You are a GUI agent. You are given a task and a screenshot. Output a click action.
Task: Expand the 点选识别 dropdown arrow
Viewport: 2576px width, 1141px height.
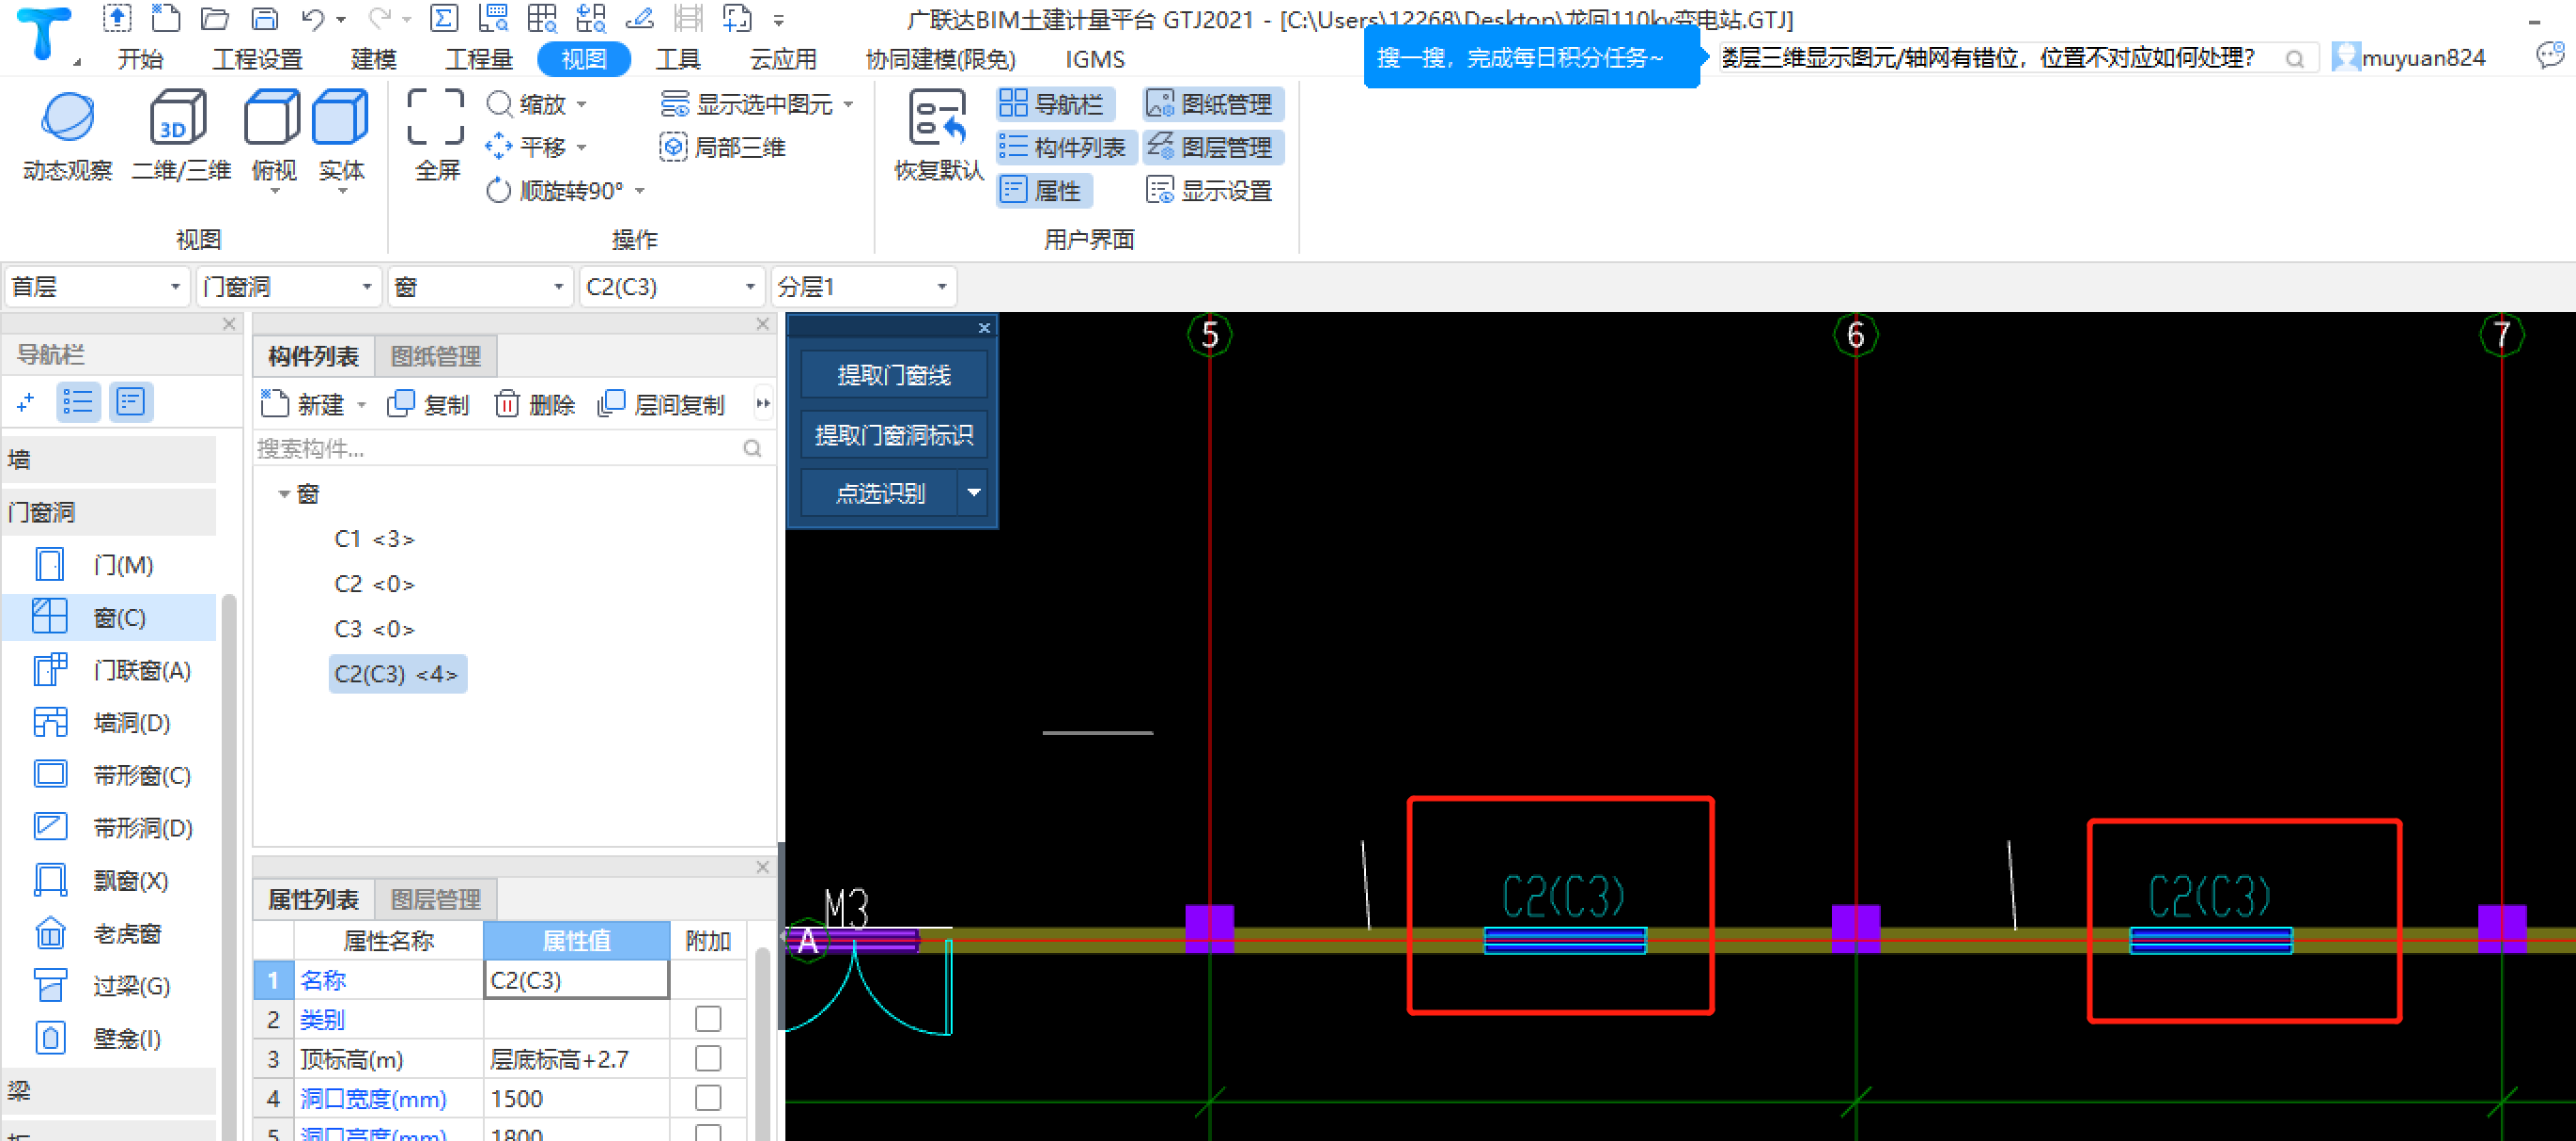(974, 493)
